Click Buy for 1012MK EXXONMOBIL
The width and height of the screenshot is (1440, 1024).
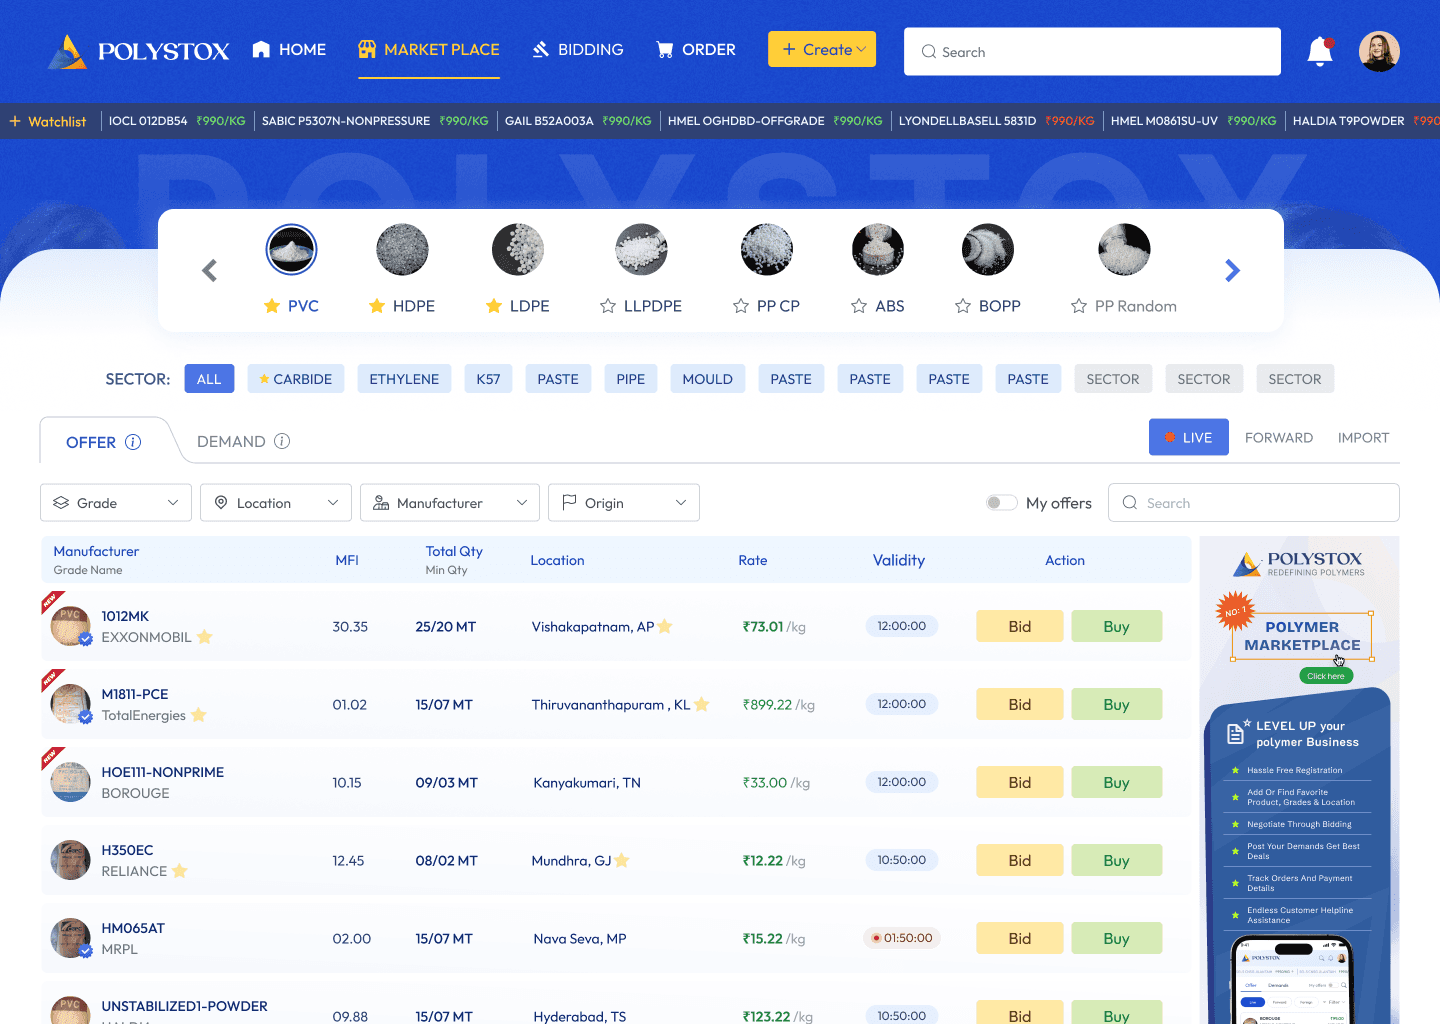point(1117,626)
